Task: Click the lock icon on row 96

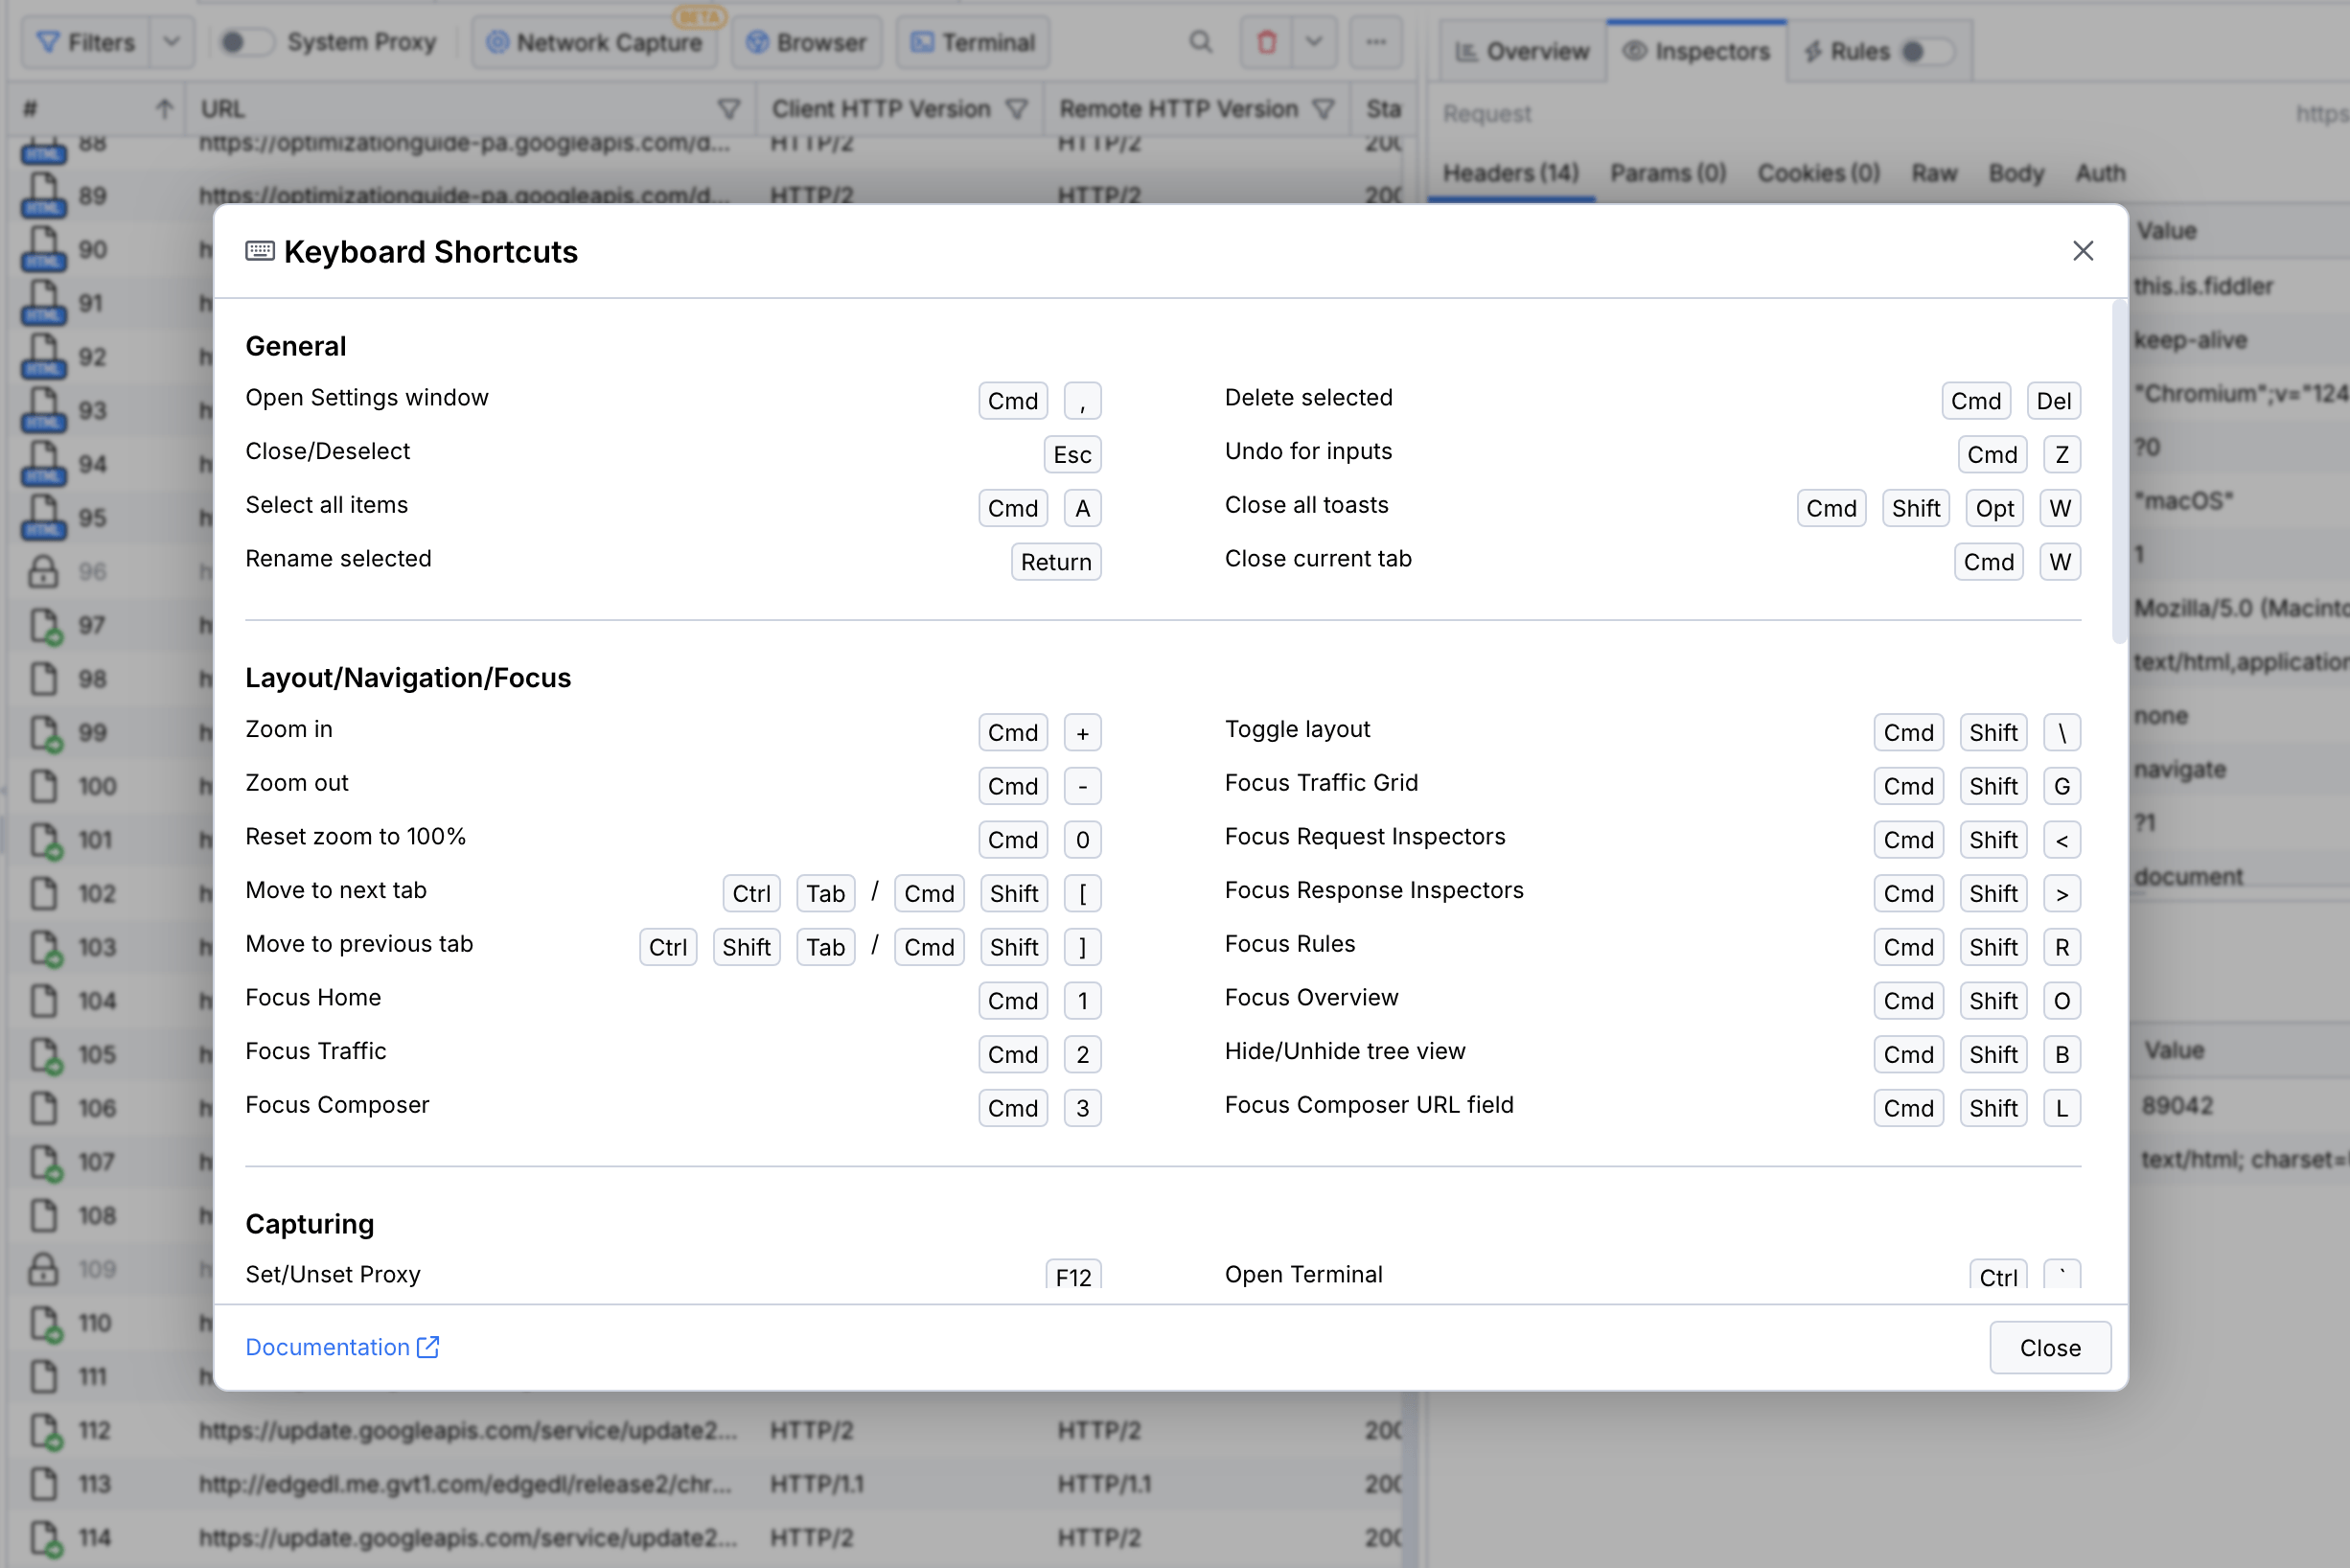Action: tap(43, 571)
